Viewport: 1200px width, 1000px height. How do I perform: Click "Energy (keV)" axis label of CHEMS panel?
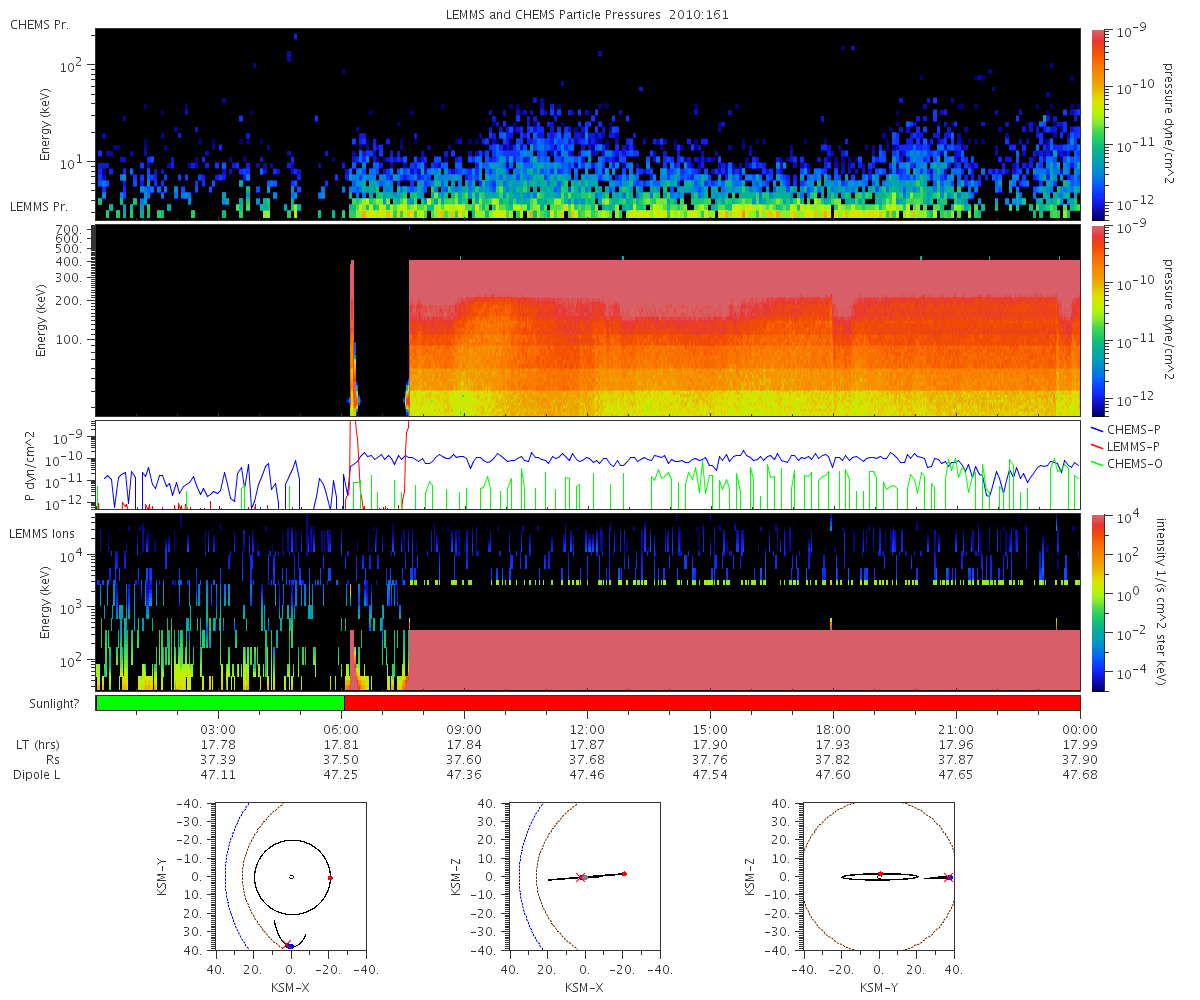tap(45, 124)
